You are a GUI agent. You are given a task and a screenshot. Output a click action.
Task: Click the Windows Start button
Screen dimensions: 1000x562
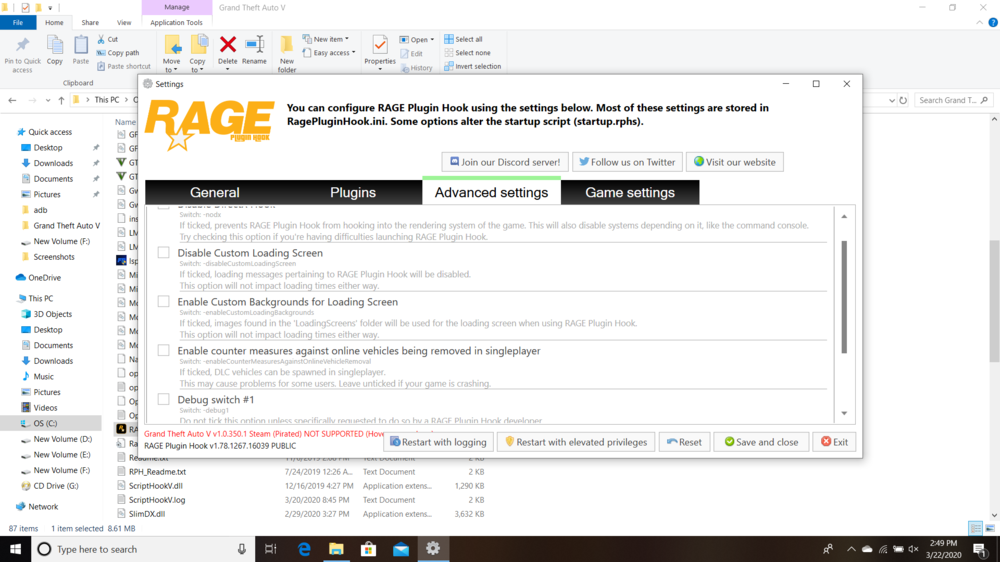point(15,549)
